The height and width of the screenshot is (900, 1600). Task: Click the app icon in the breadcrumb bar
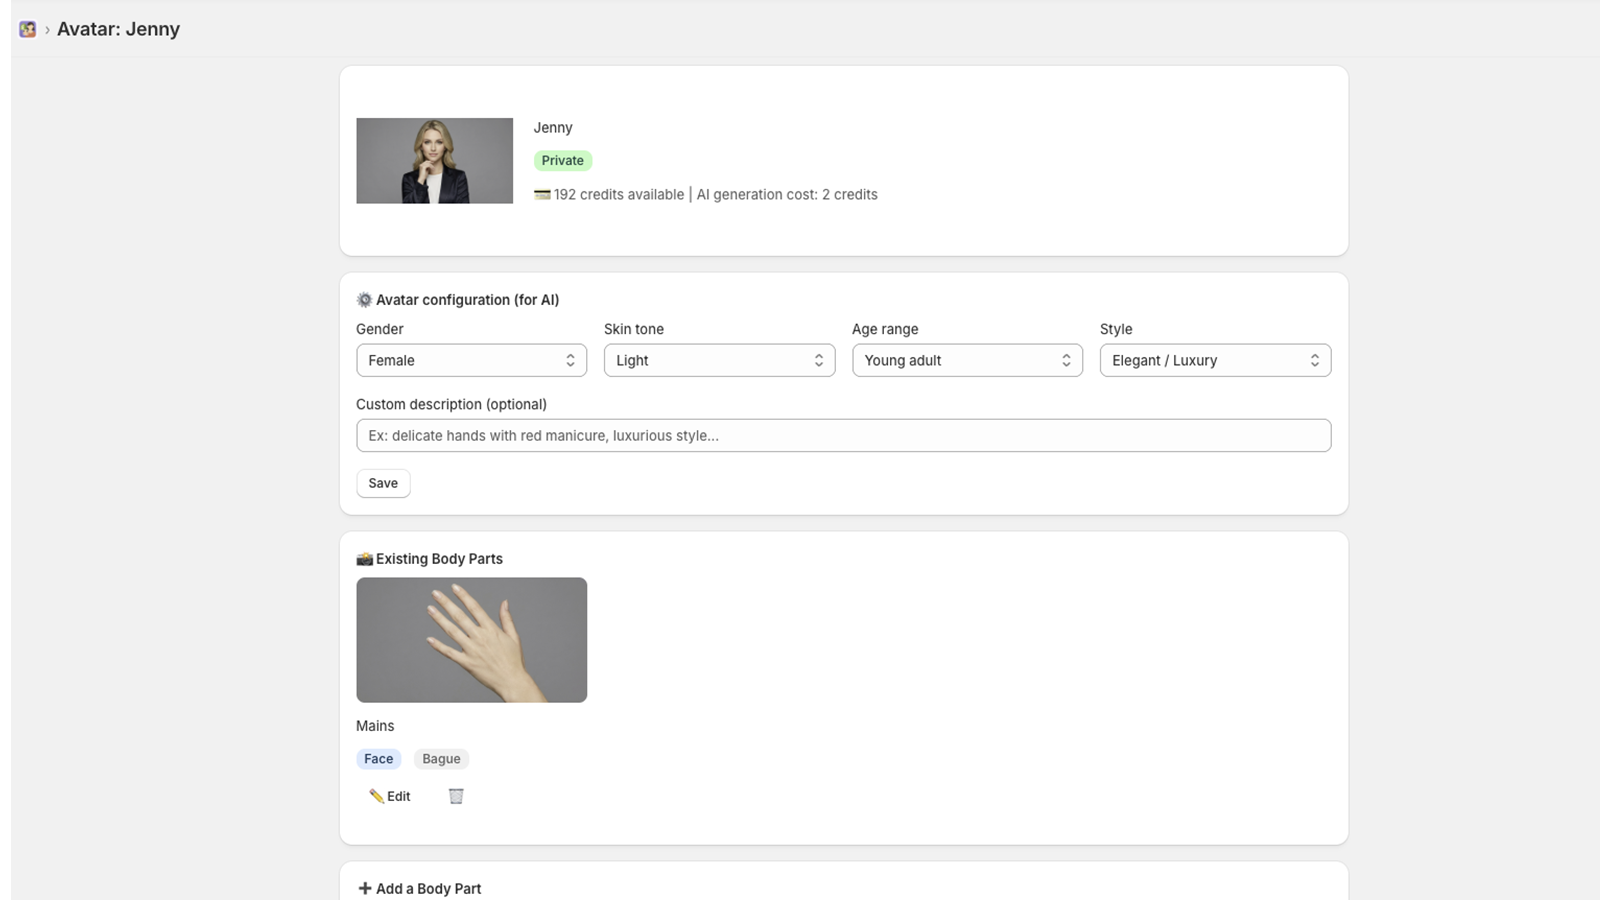coord(27,29)
